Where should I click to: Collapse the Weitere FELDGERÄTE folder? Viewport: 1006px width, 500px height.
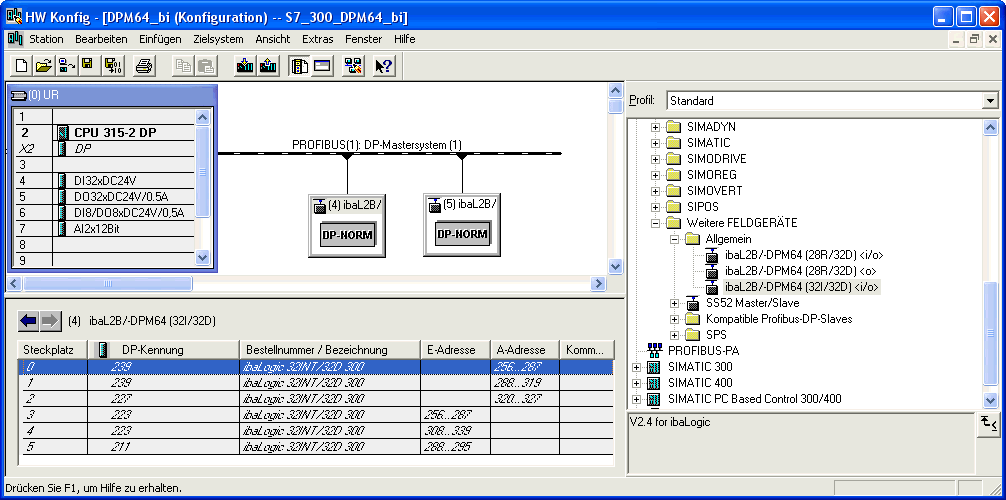tap(656, 223)
